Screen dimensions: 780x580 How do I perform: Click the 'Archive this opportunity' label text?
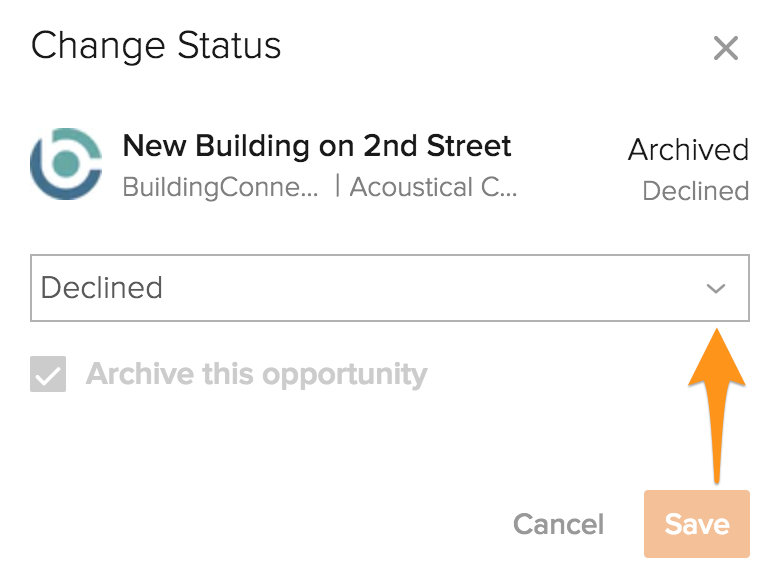(257, 374)
